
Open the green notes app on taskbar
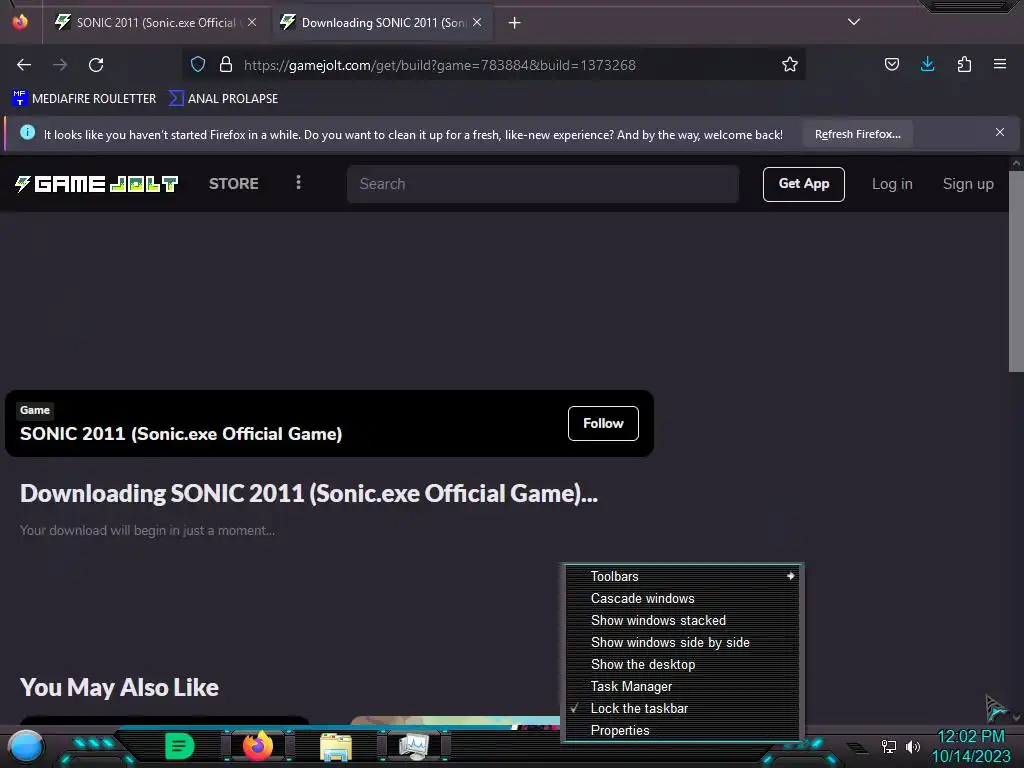click(x=180, y=746)
